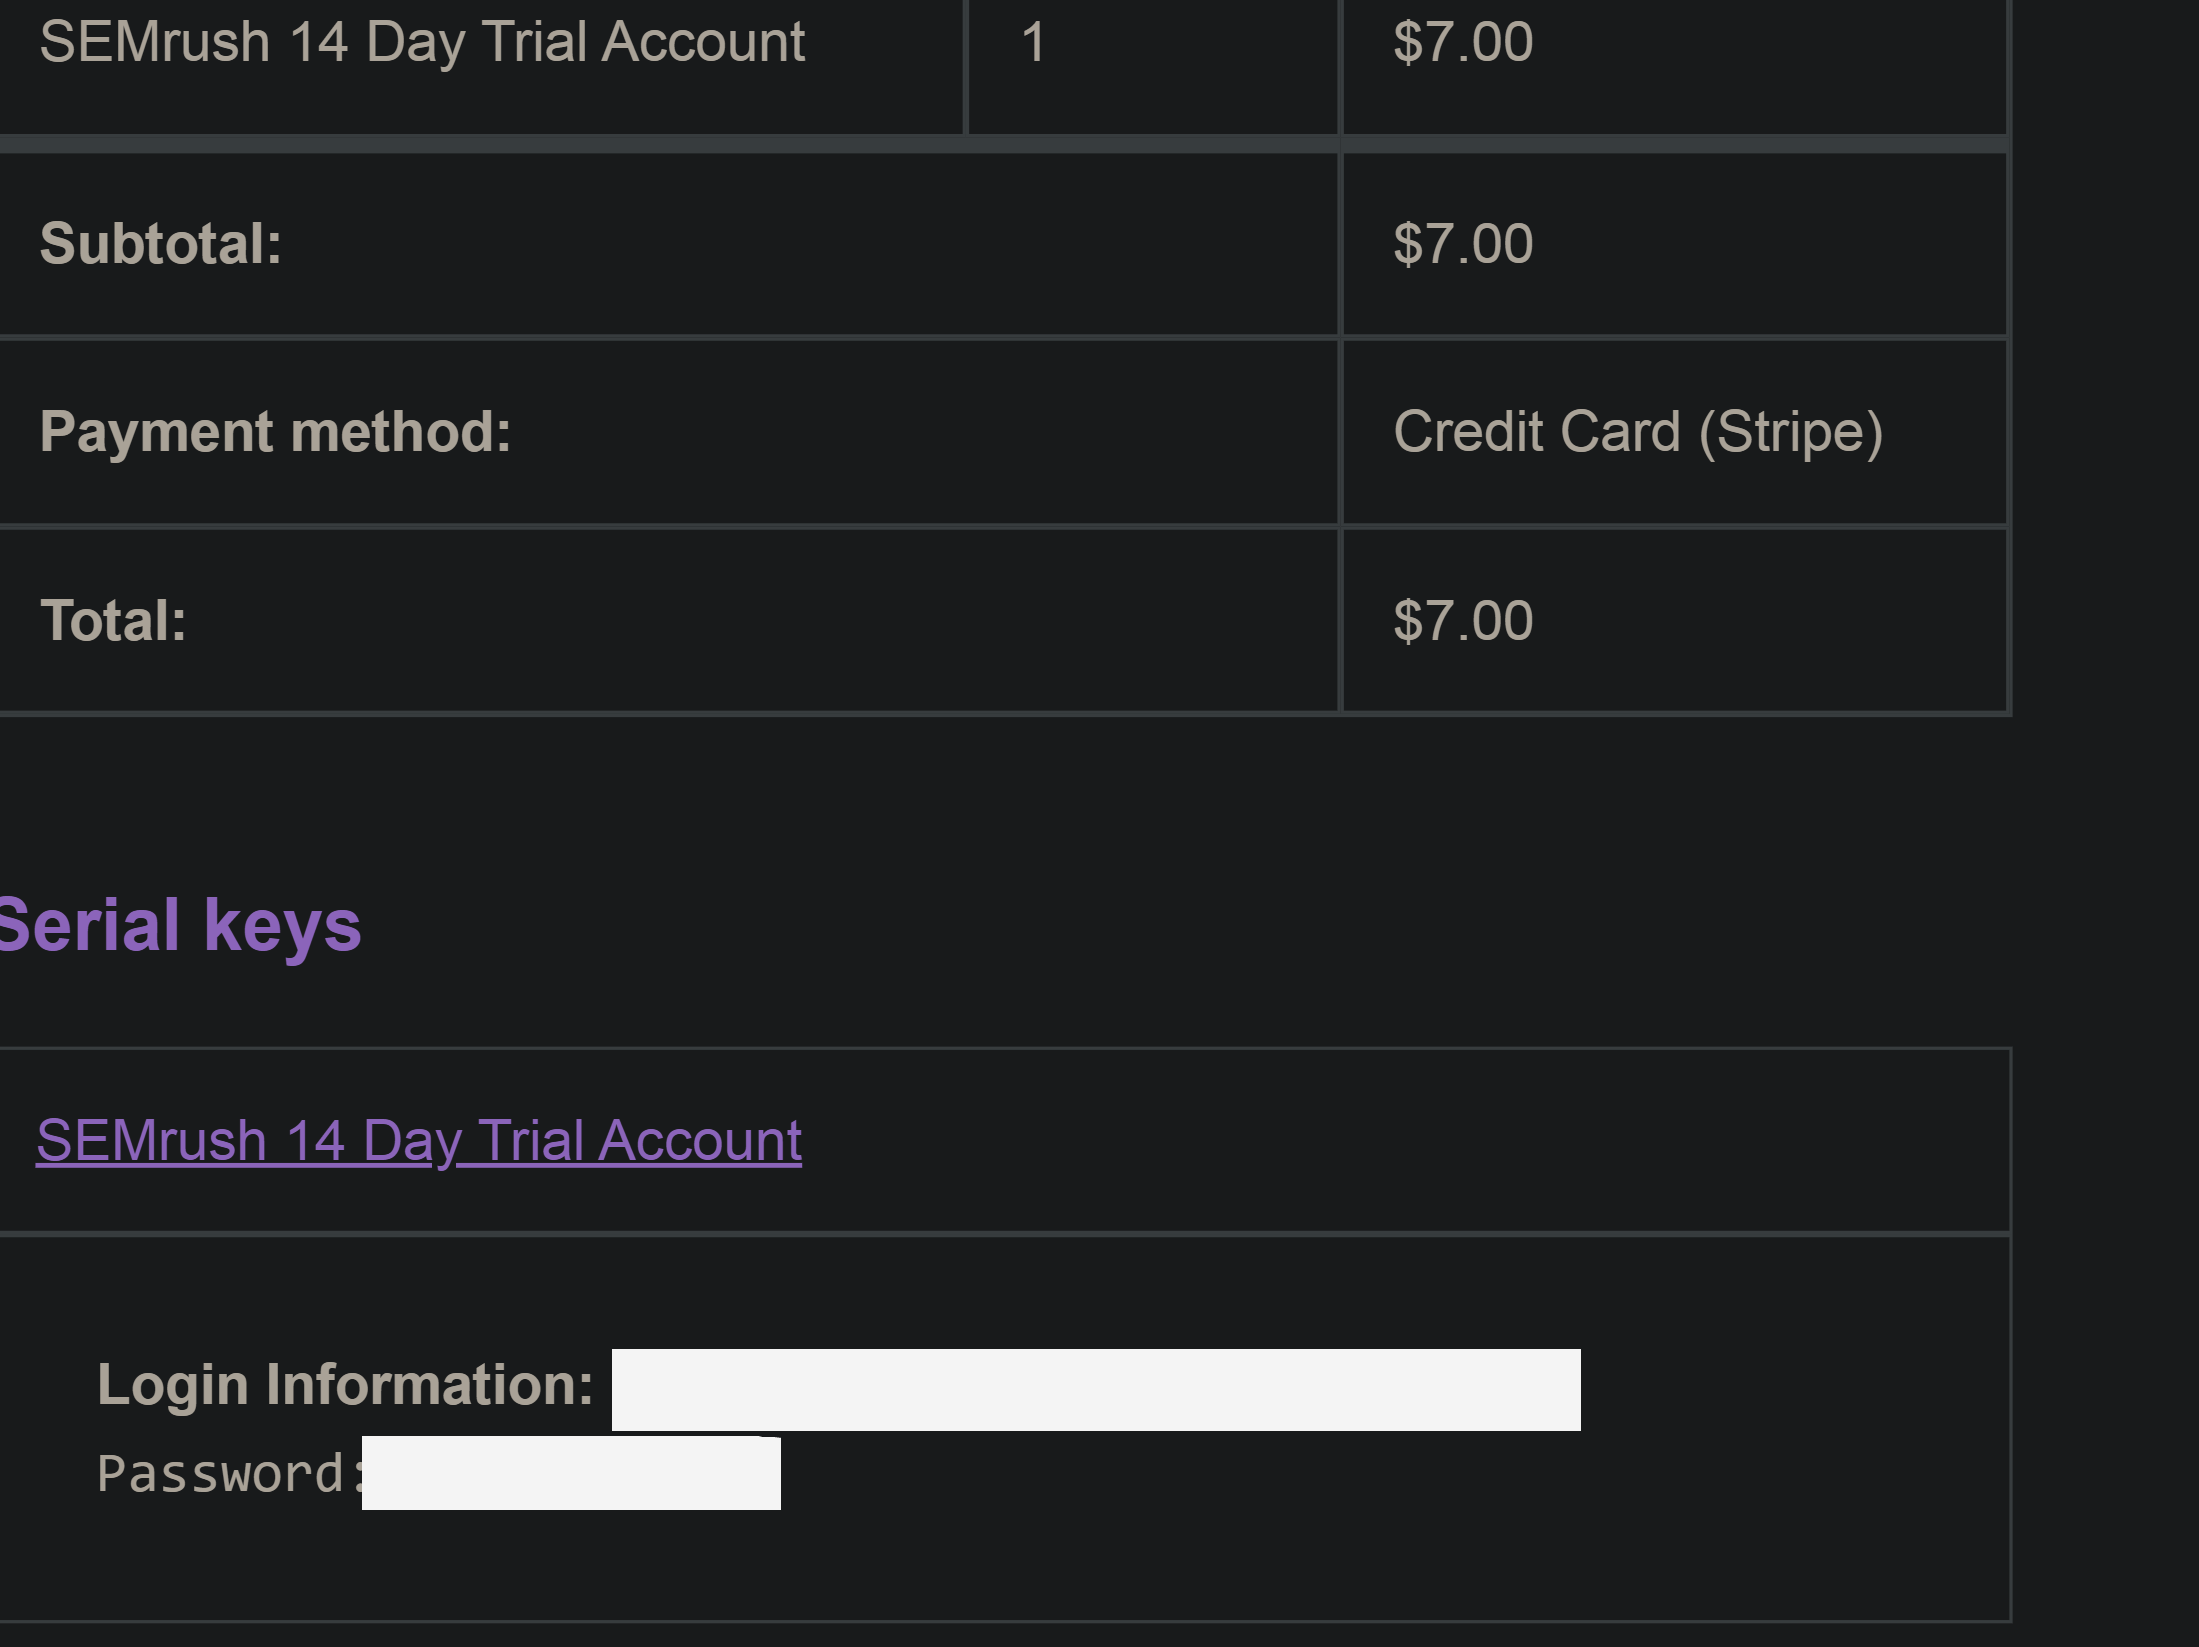Viewport: 2199px width, 1647px height.
Task: Open the SEMrush 14 Day Trial Account link
Action: [x=419, y=1140]
